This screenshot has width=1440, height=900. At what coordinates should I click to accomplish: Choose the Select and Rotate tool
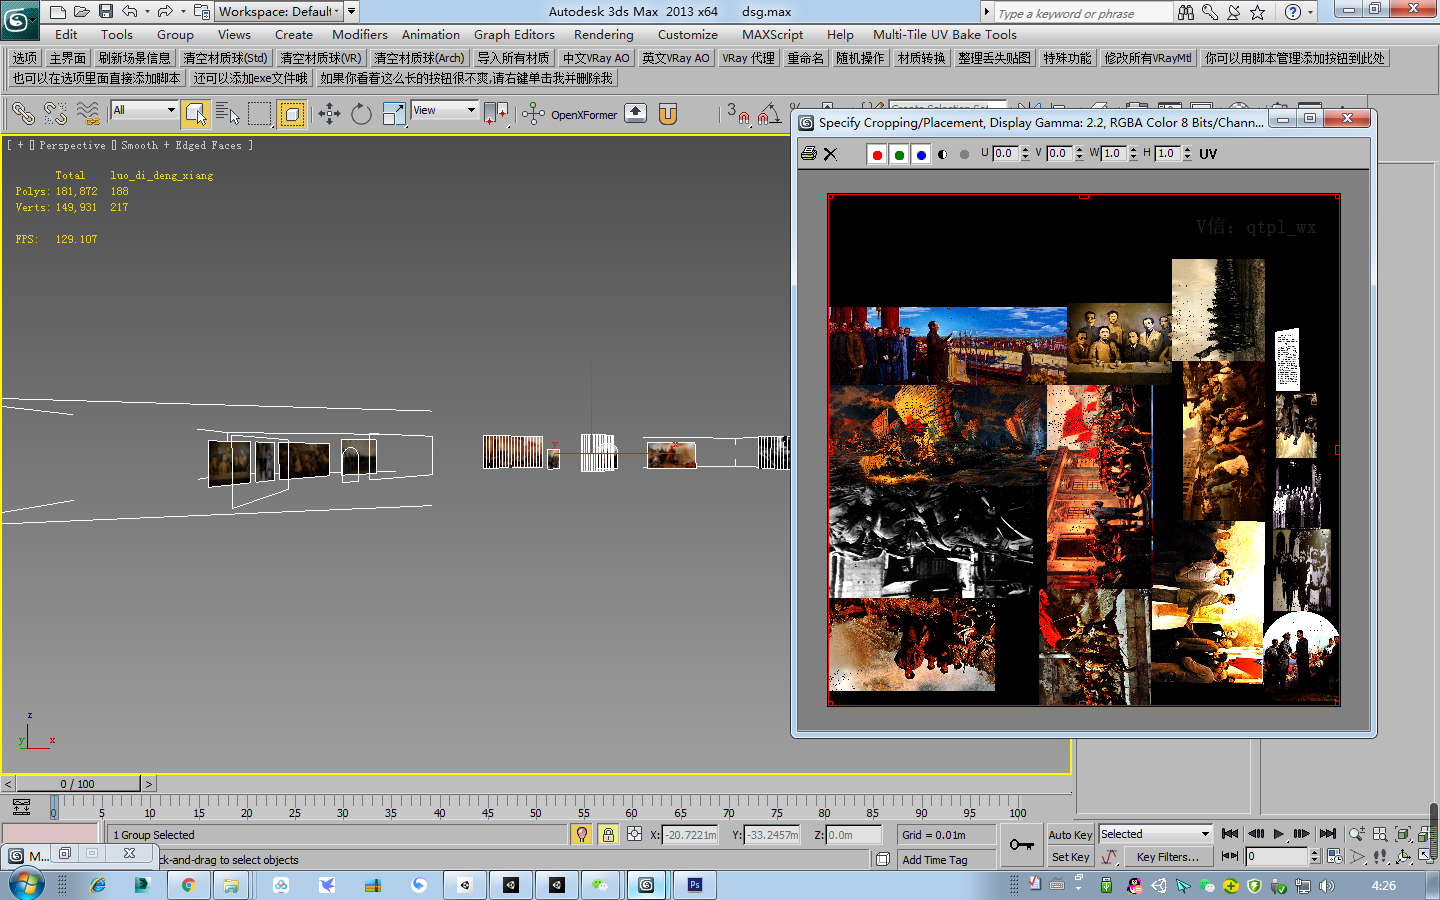(362, 114)
